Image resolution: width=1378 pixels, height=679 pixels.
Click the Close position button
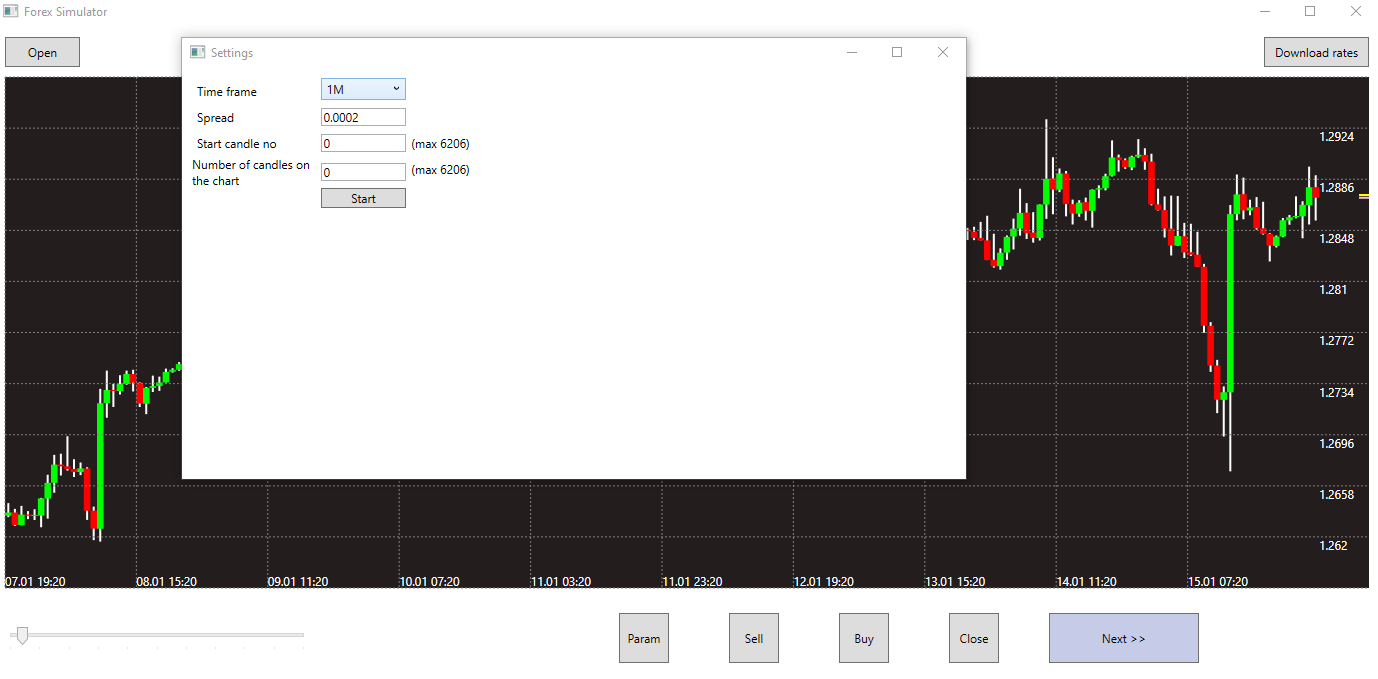[x=974, y=638]
